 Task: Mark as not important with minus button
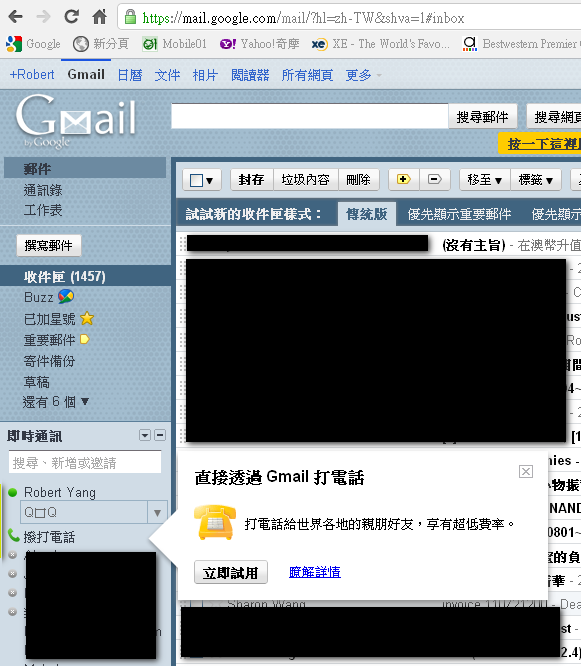click(x=434, y=180)
